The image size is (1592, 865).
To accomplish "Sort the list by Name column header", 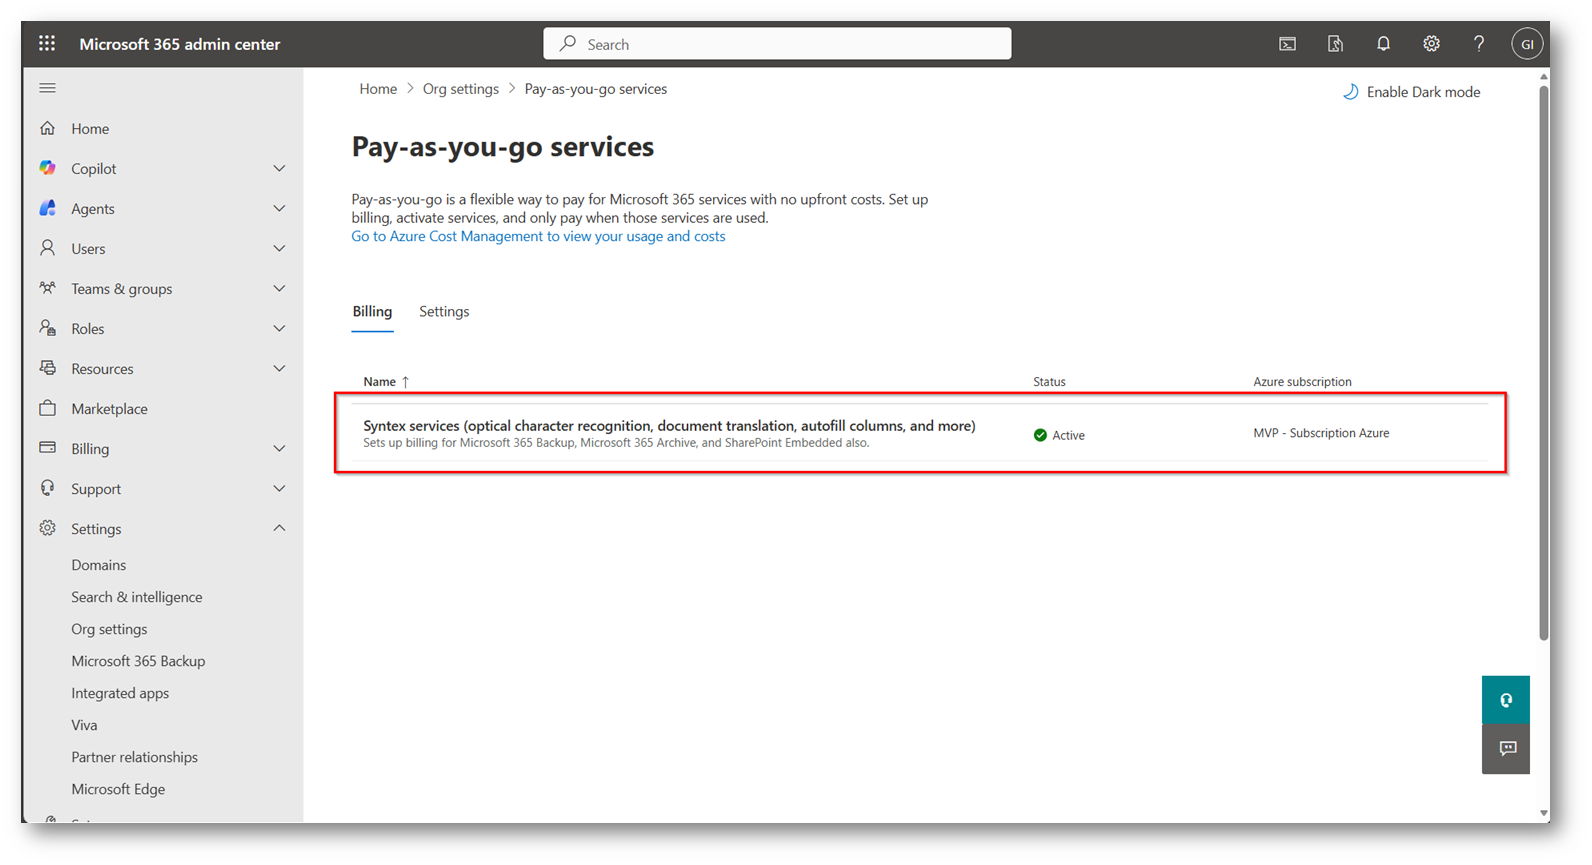I will coord(380,382).
